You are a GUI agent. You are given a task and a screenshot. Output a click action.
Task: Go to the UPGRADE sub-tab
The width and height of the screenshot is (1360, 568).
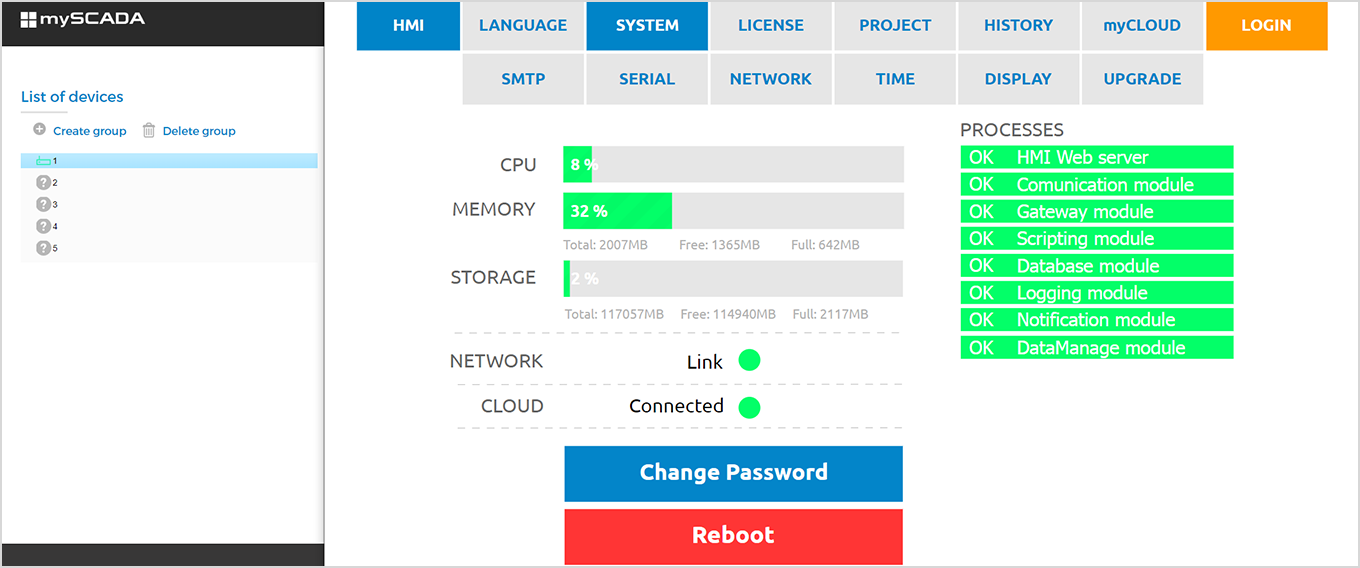(1142, 79)
